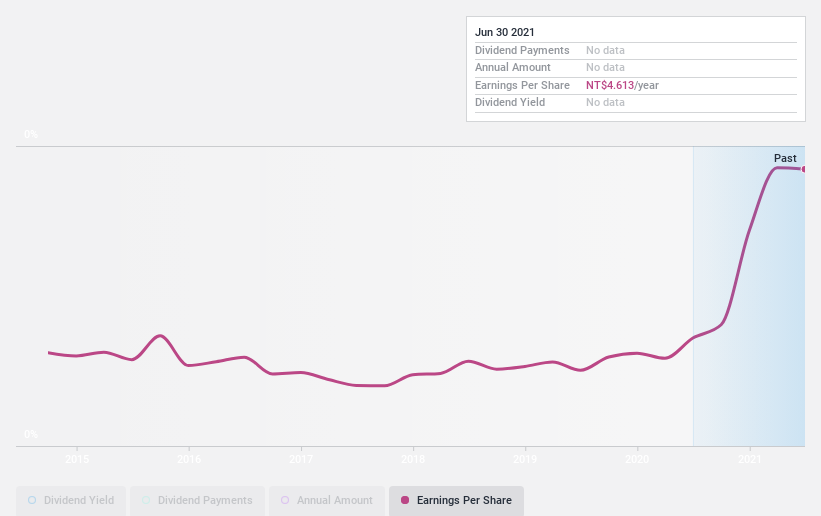Click the 2021 axis label
The width and height of the screenshot is (821, 516).
(750, 459)
